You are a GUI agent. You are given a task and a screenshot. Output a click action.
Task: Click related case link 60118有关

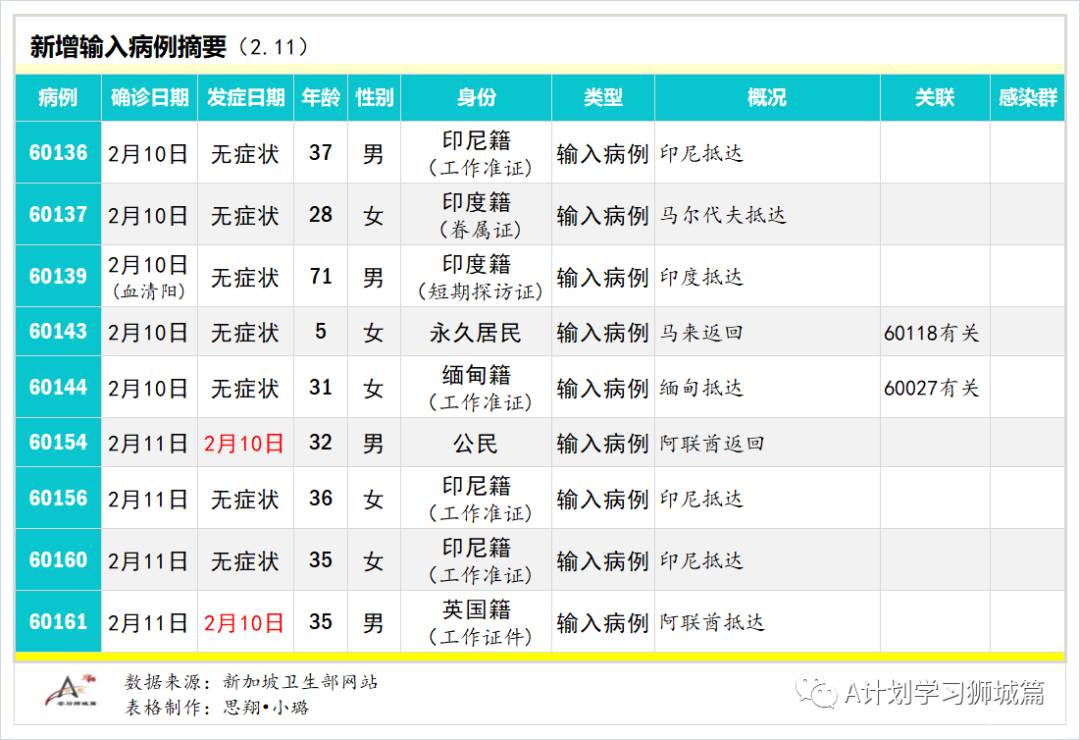[x=932, y=332]
